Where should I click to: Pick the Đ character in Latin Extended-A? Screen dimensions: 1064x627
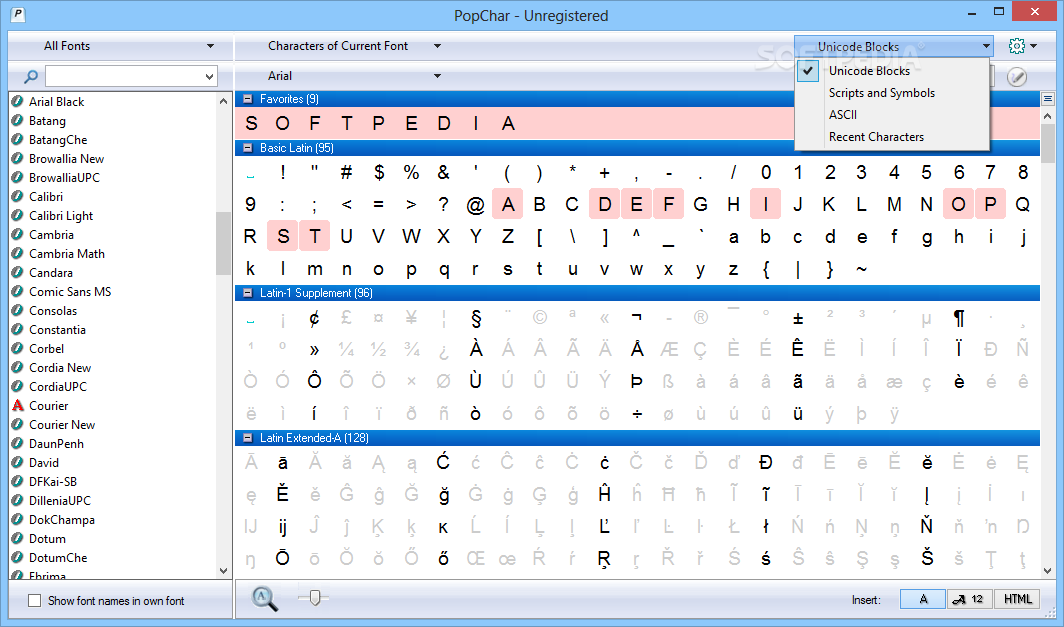tap(765, 463)
